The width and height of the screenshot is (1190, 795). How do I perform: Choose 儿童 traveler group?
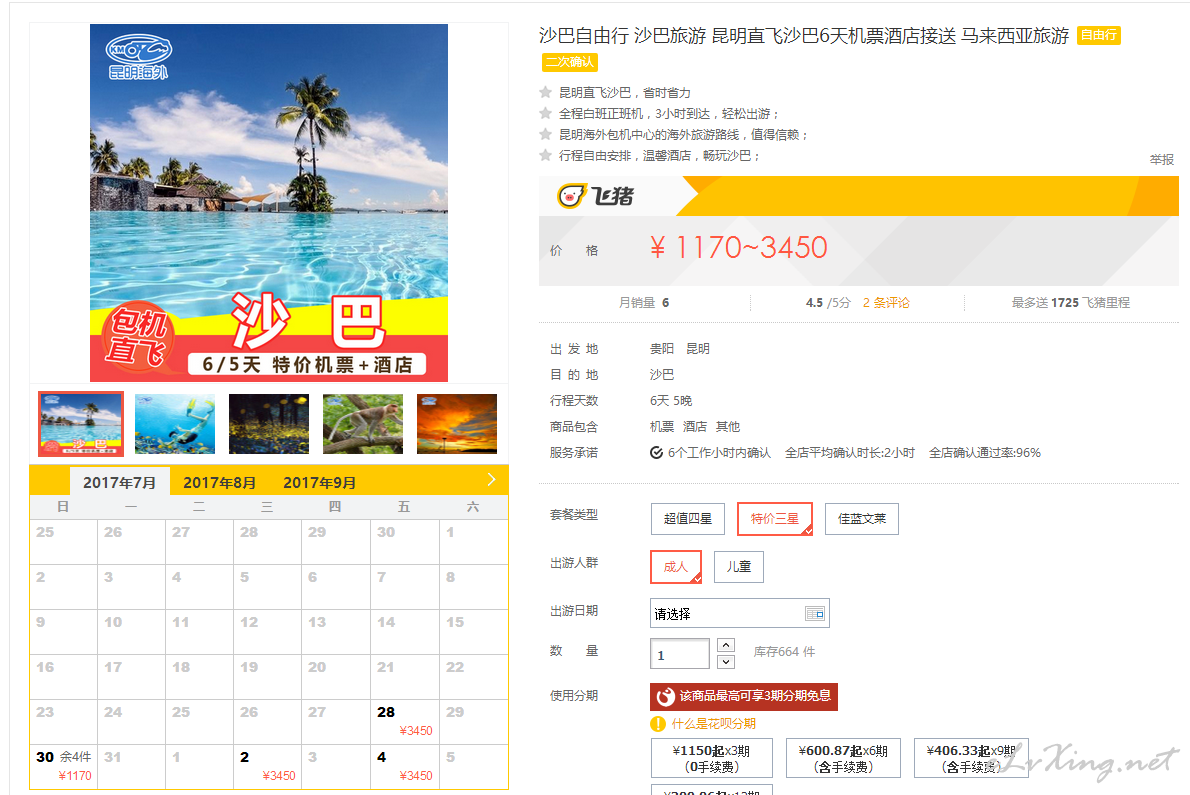pyautogui.click(x=738, y=567)
